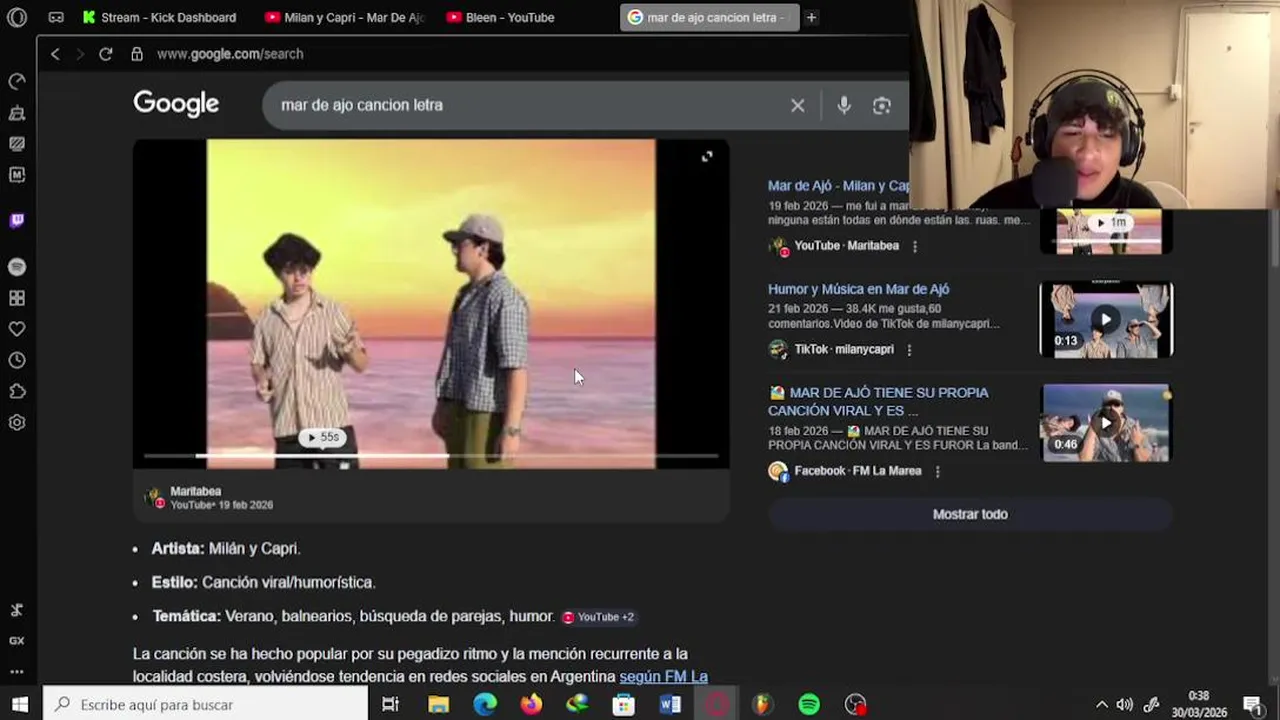Open Twitch panel in sidebar

[17, 220]
